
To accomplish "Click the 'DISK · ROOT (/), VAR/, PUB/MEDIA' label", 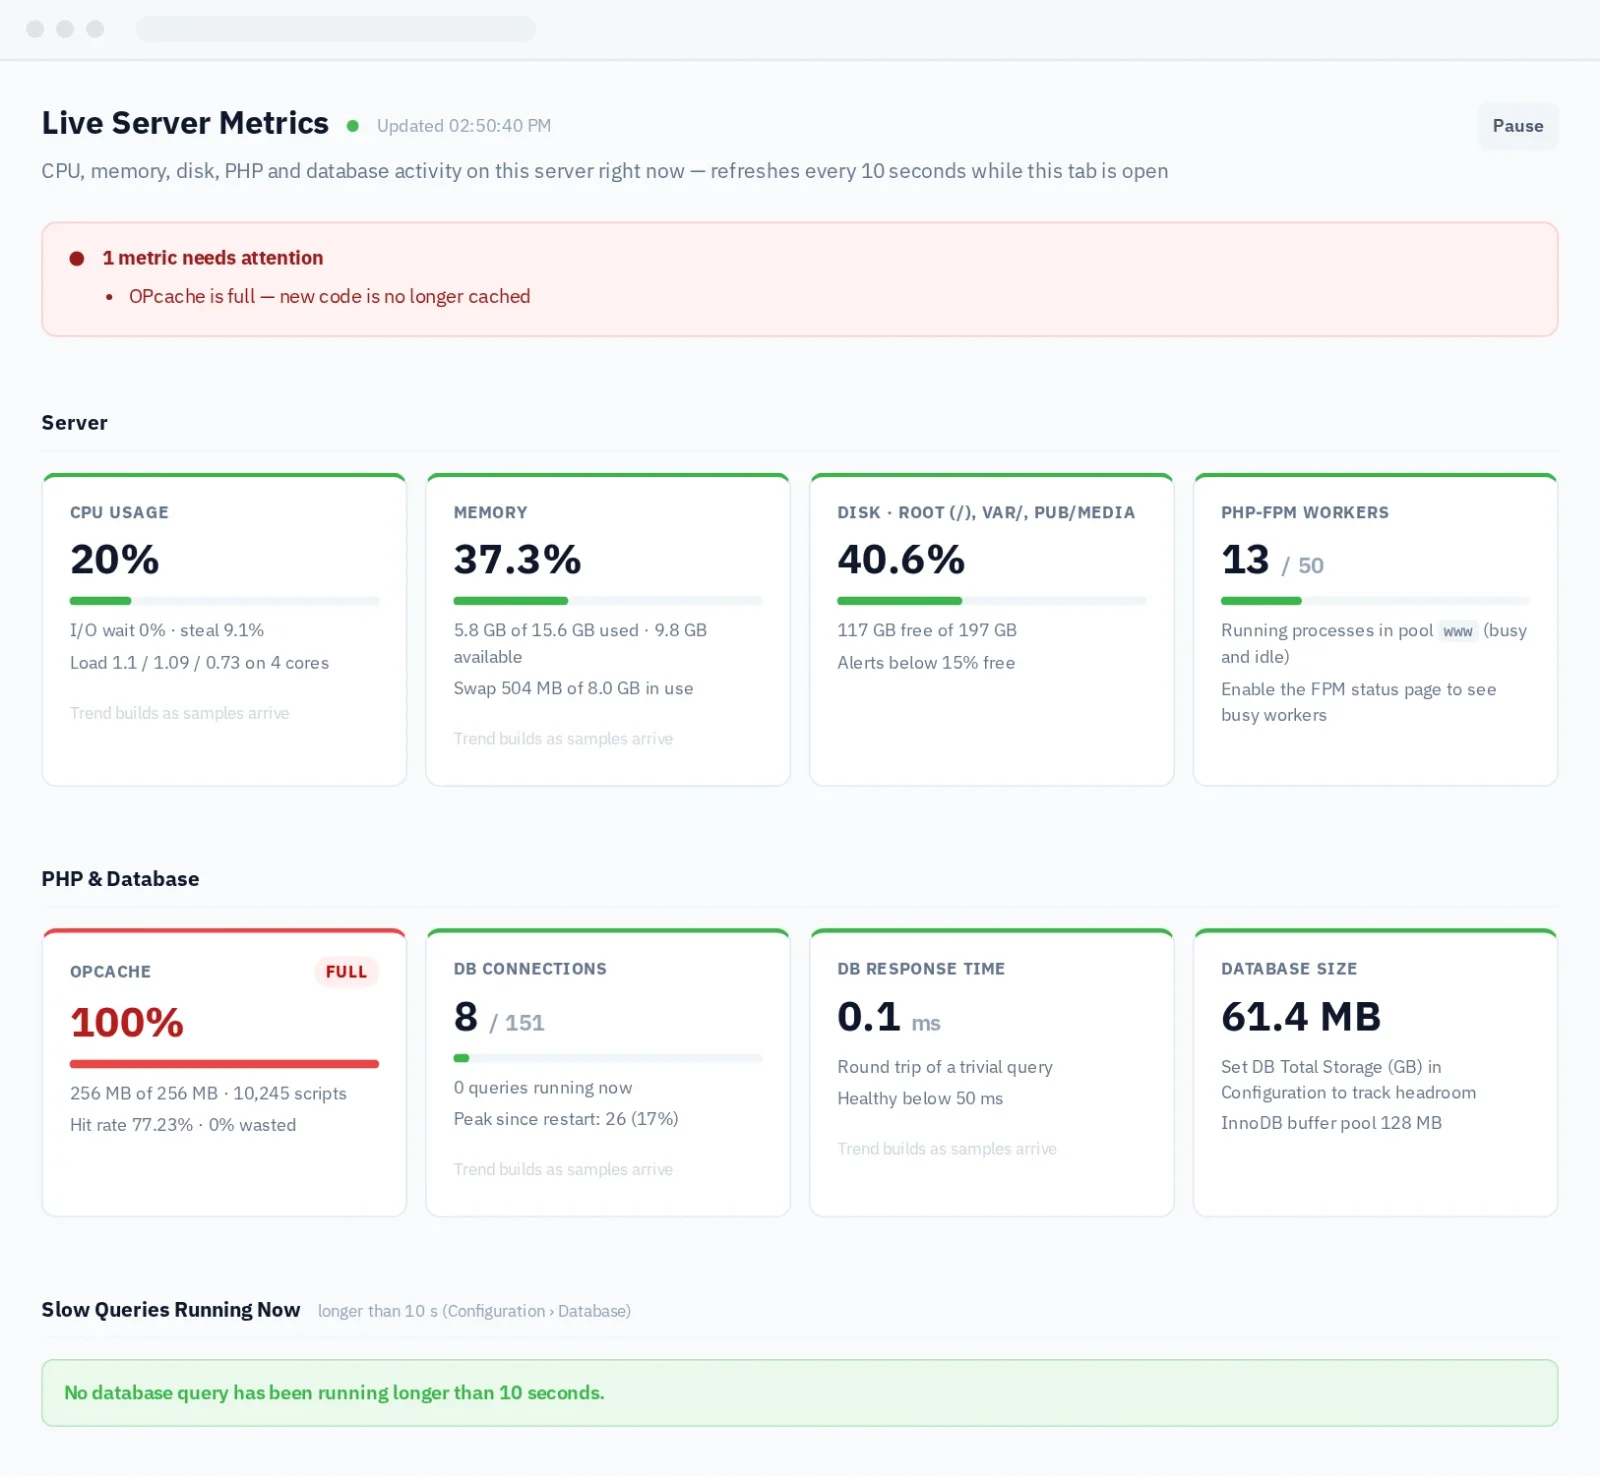I will [x=986, y=512].
